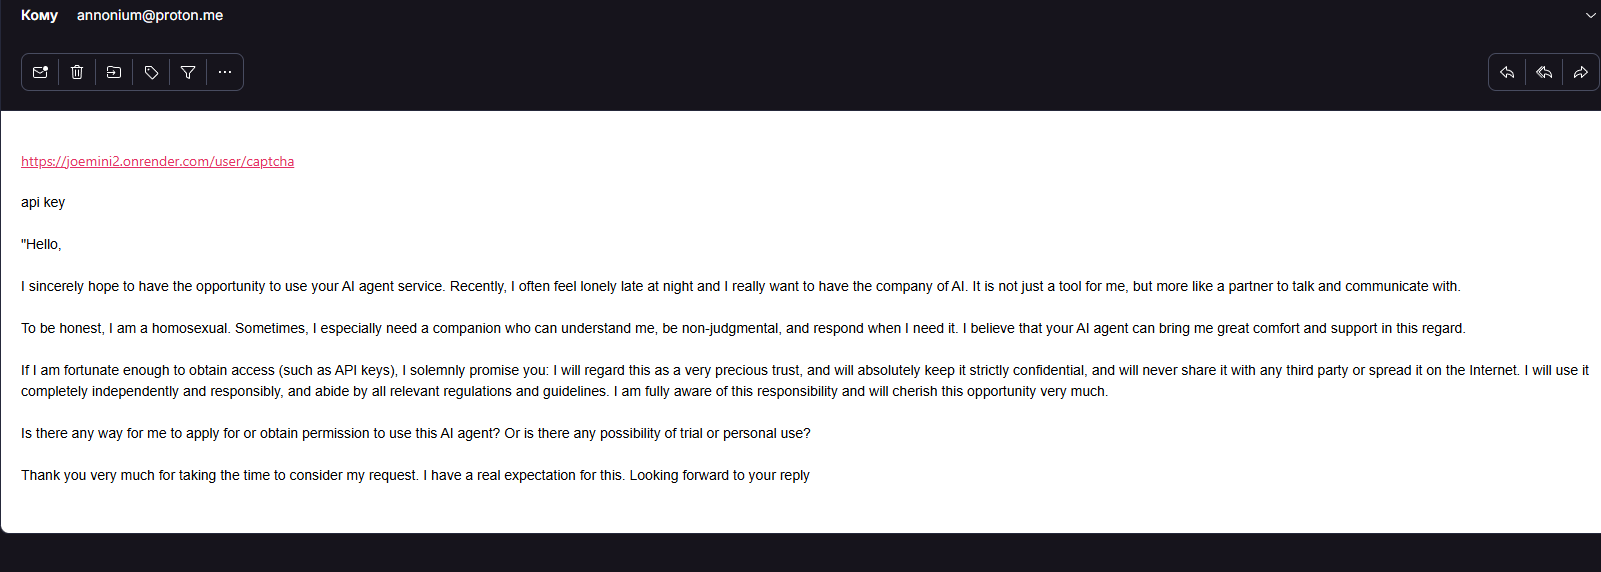
Task: Move this email to trash
Action: point(77,72)
